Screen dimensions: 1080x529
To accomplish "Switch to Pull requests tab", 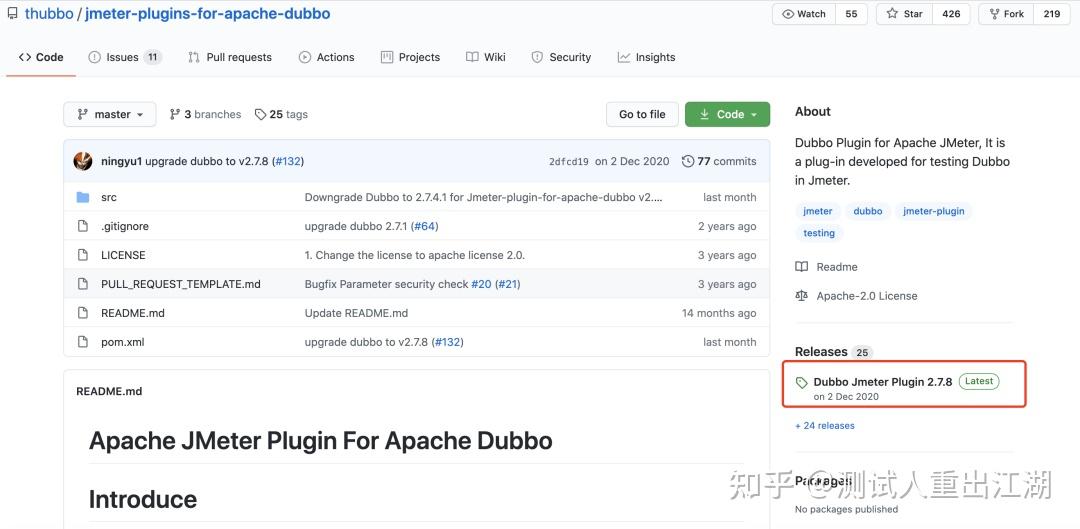I will tap(230, 57).
